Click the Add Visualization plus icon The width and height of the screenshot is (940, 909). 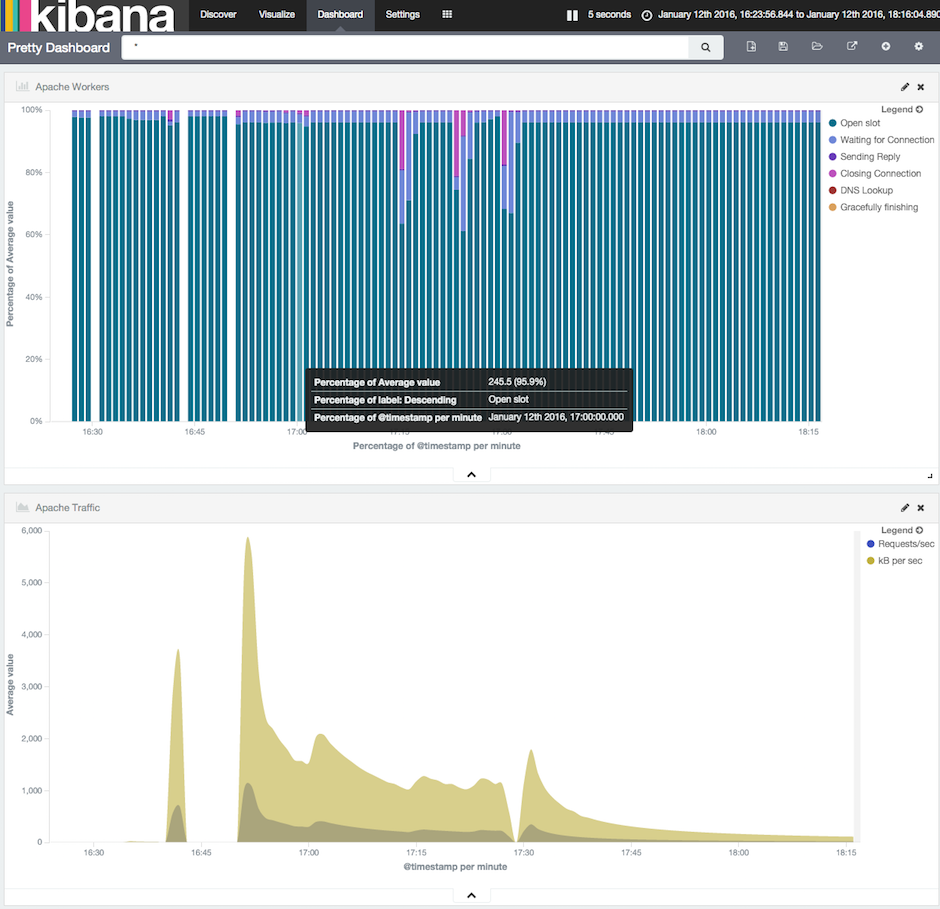pyautogui.click(x=885, y=47)
